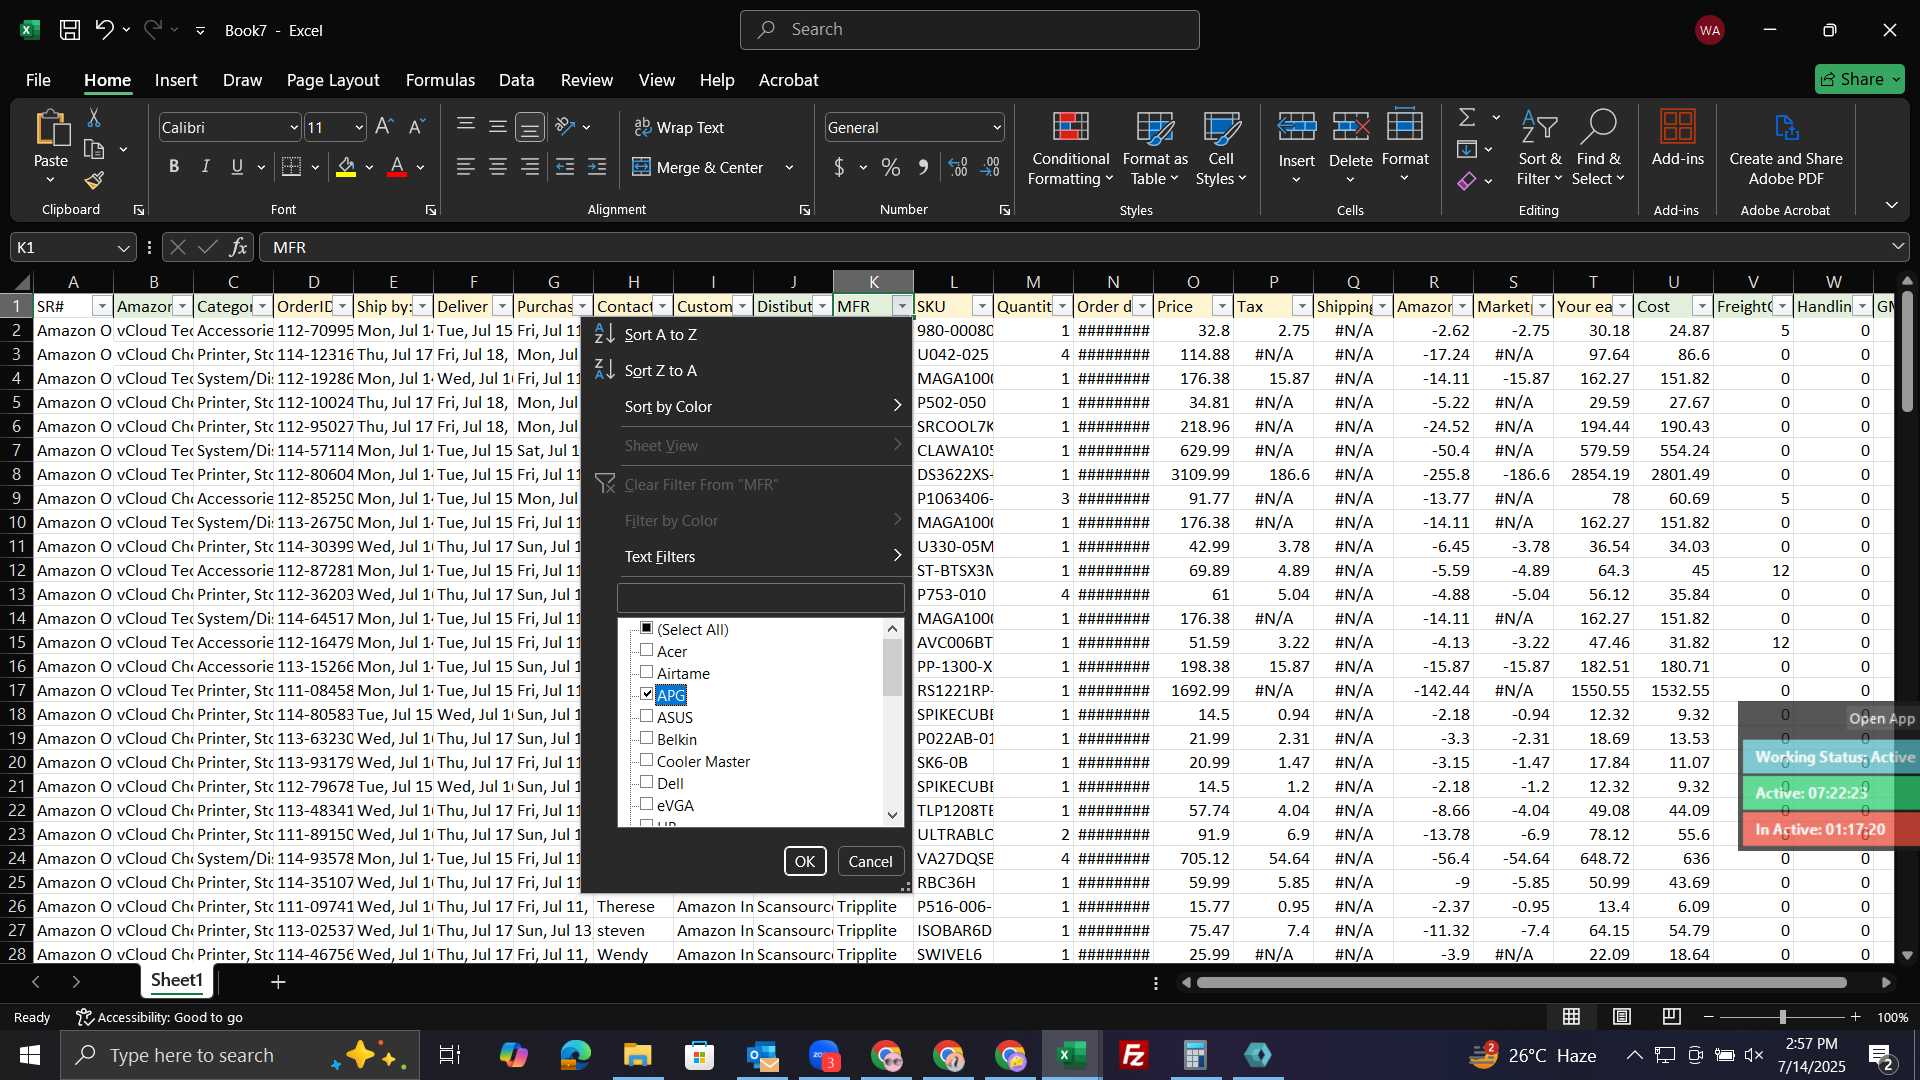Click the Delete cells icon

[x=1351, y=128]
